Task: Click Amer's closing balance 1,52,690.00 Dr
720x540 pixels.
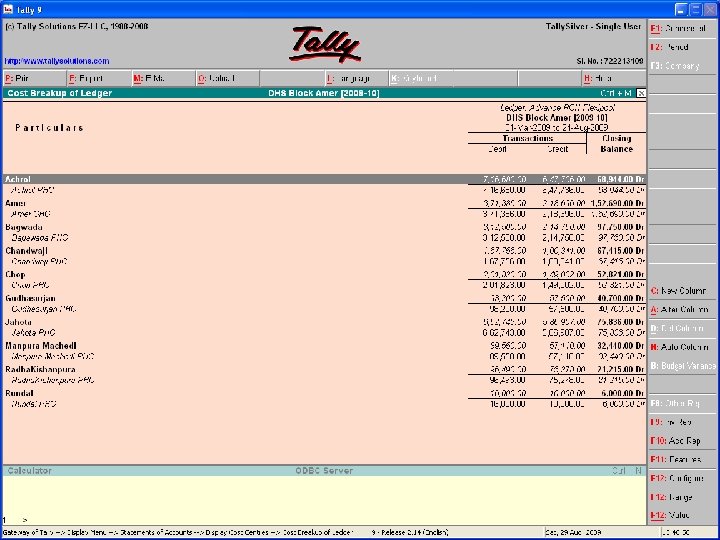Action: 618,203
